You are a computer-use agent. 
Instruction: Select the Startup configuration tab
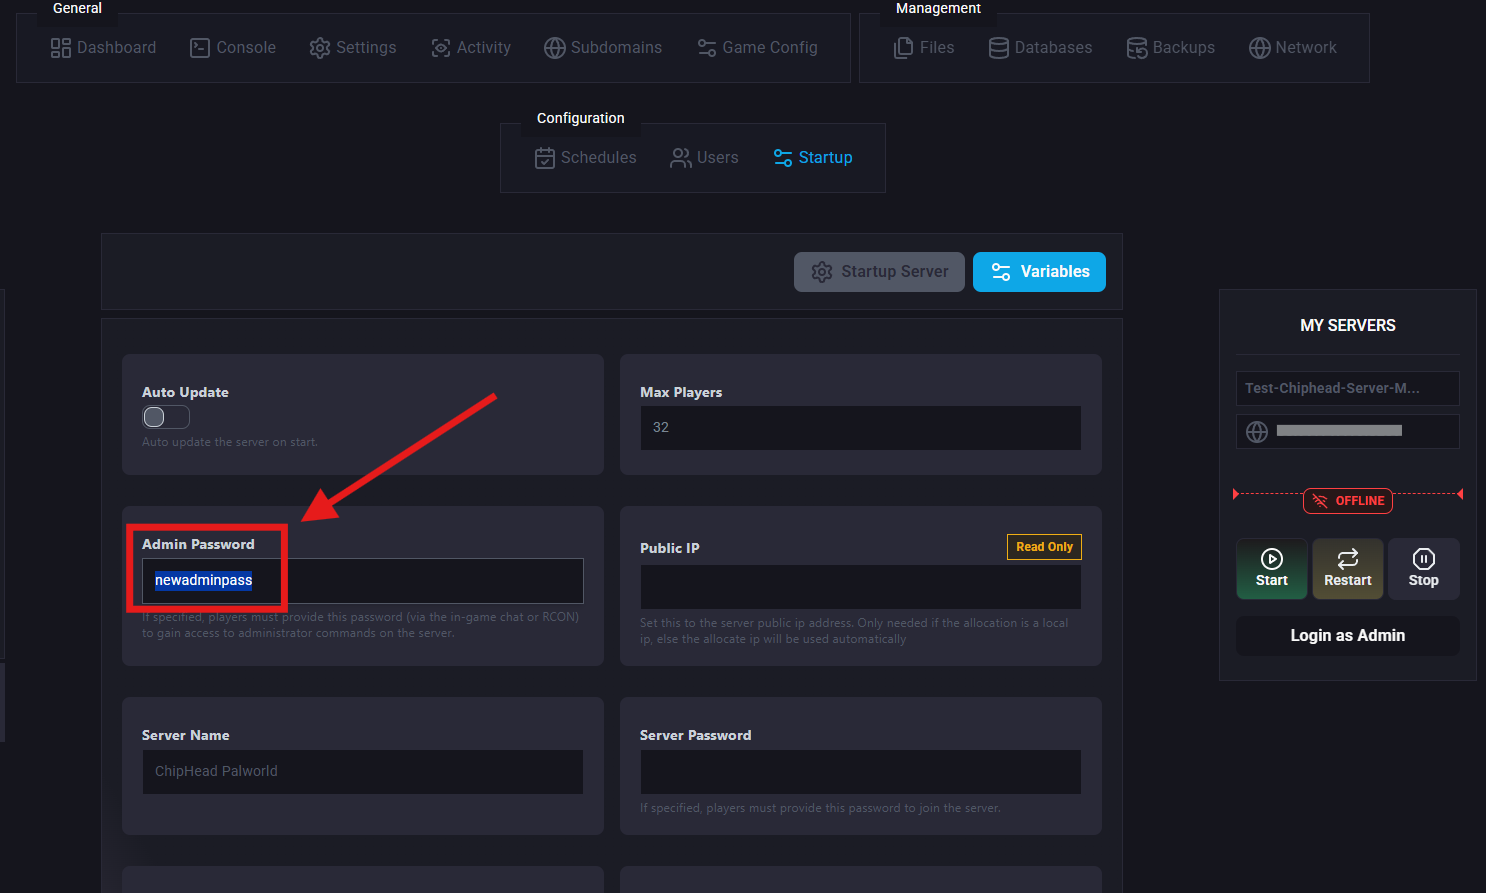(x=813, y=157)
